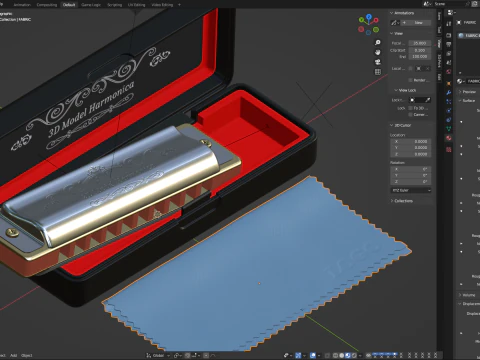Viewport: 480px width, 360px height.
Task: Switch to the Game Logic workspace tab
Action: coord(91,5)
